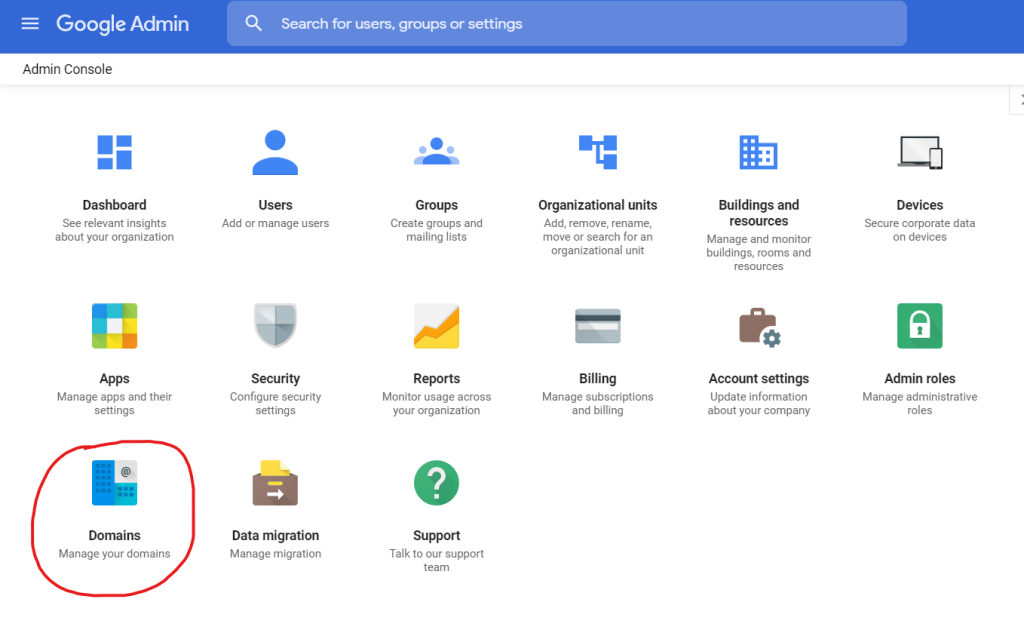The height and width of the screenshot is (642, 1024).
Task: Click 'Update information about your company' text
Action: 758,404
